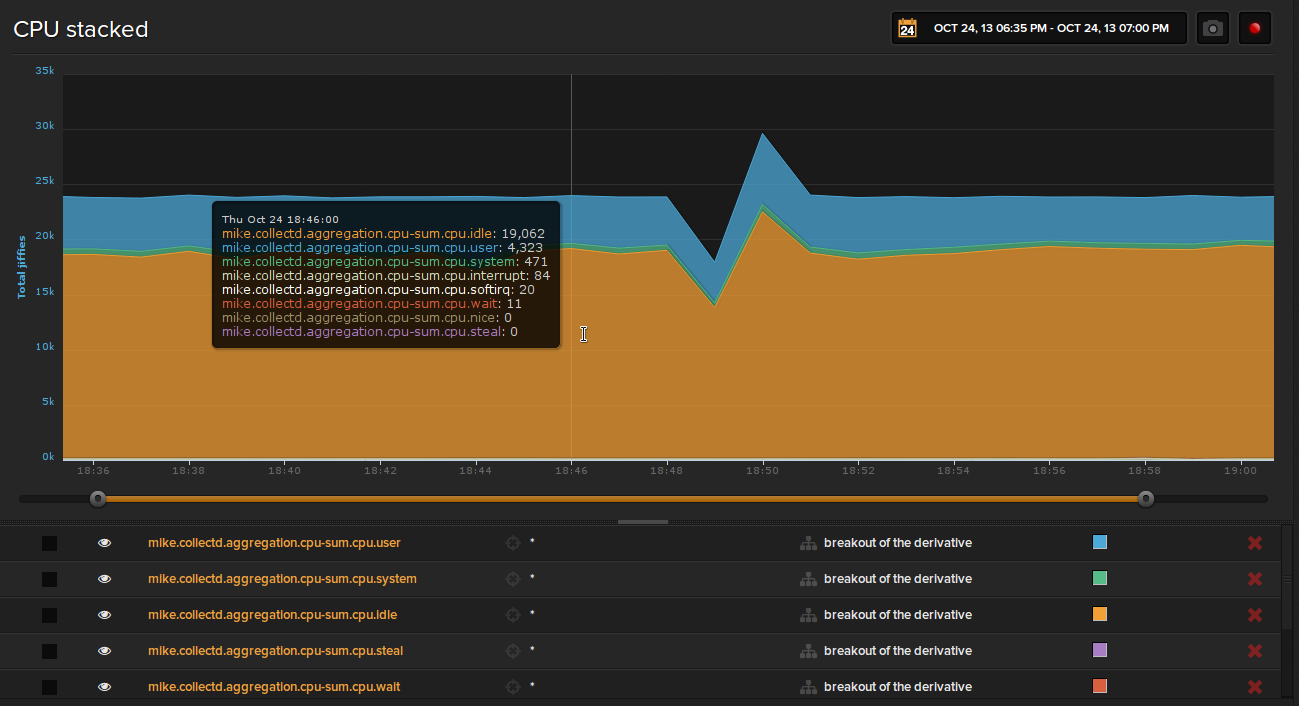Click the left timeline range slider handle

click(x=97, y=497)
